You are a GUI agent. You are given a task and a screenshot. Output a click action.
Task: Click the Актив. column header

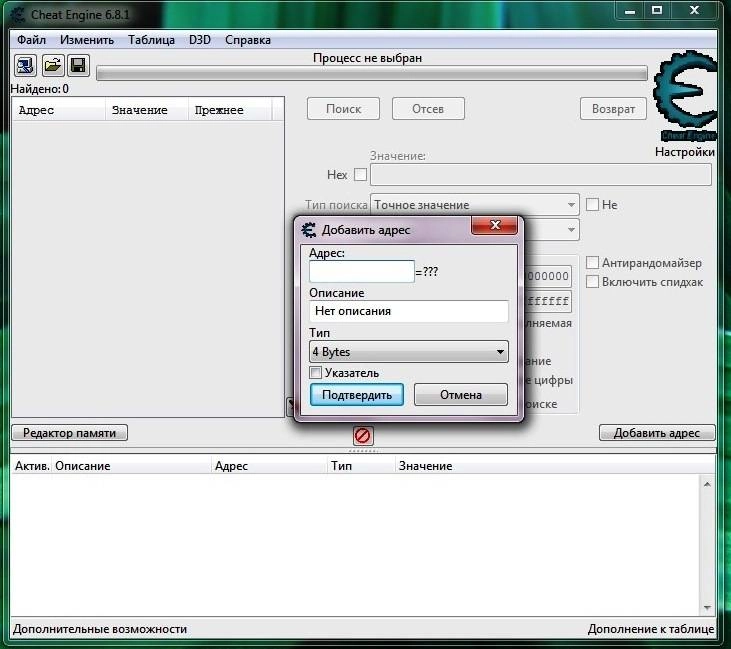pyautogui.click(x=32, y=466)
